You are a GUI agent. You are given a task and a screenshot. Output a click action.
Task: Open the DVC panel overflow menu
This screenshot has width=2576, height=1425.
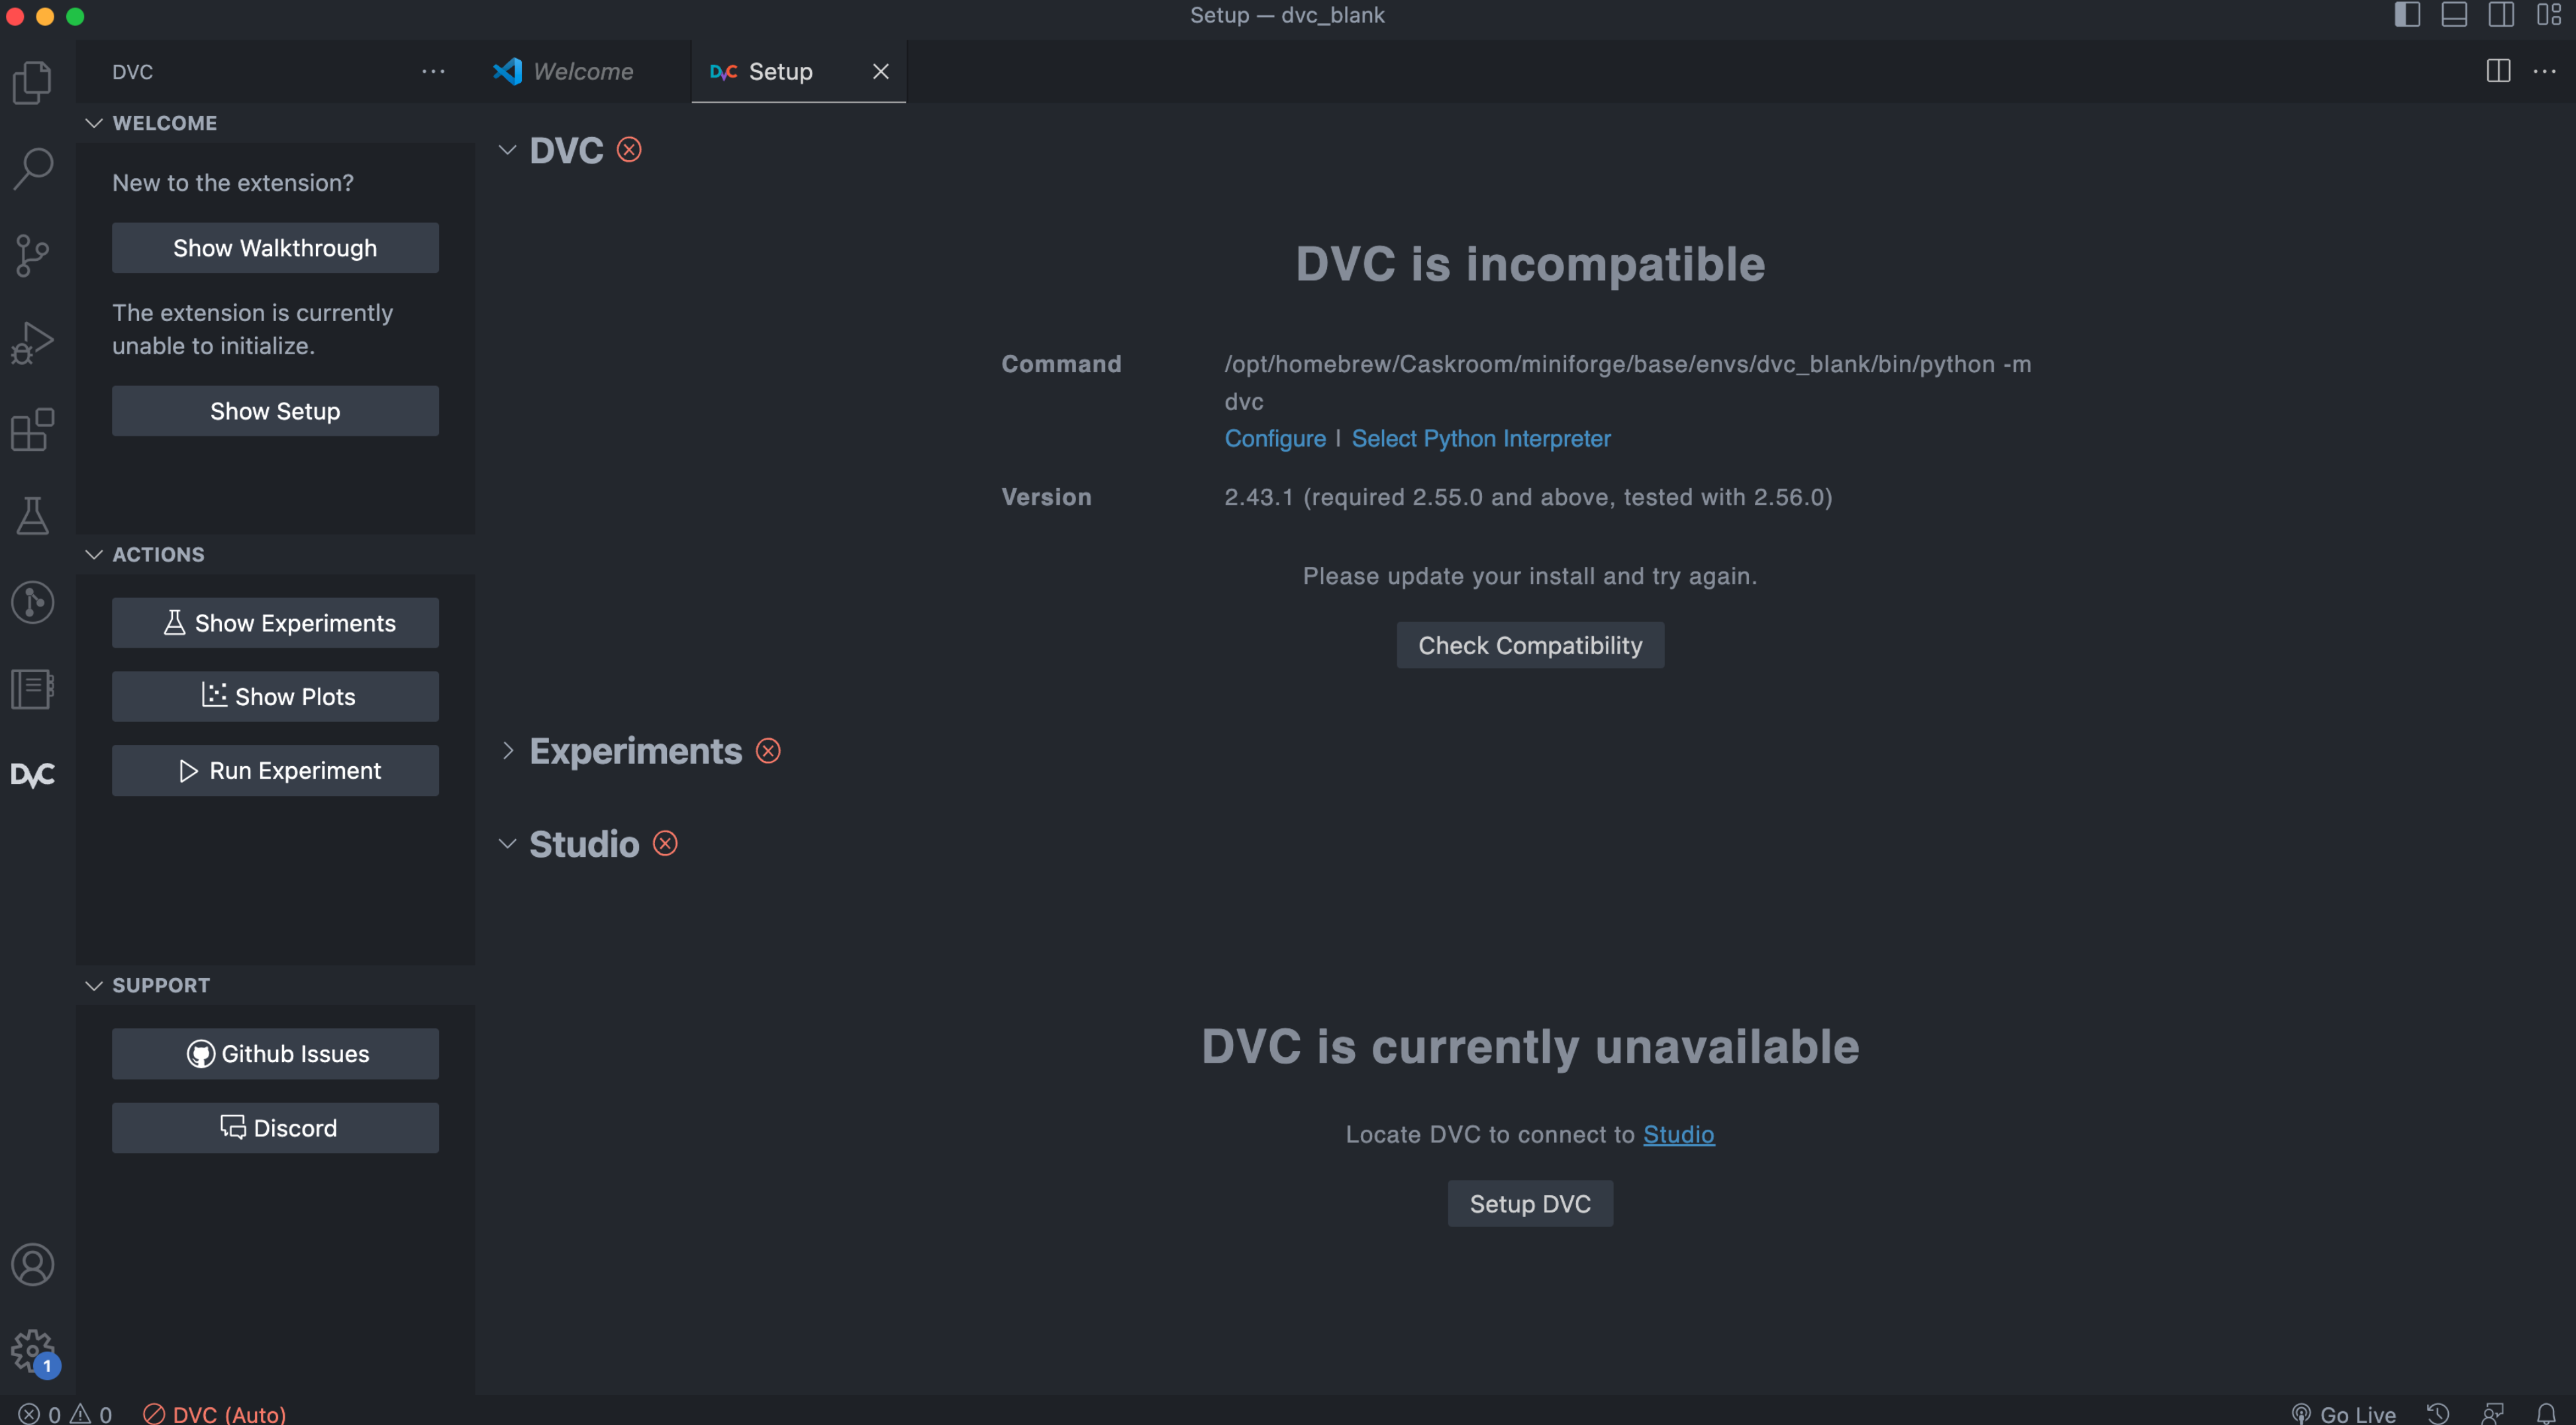433,71
